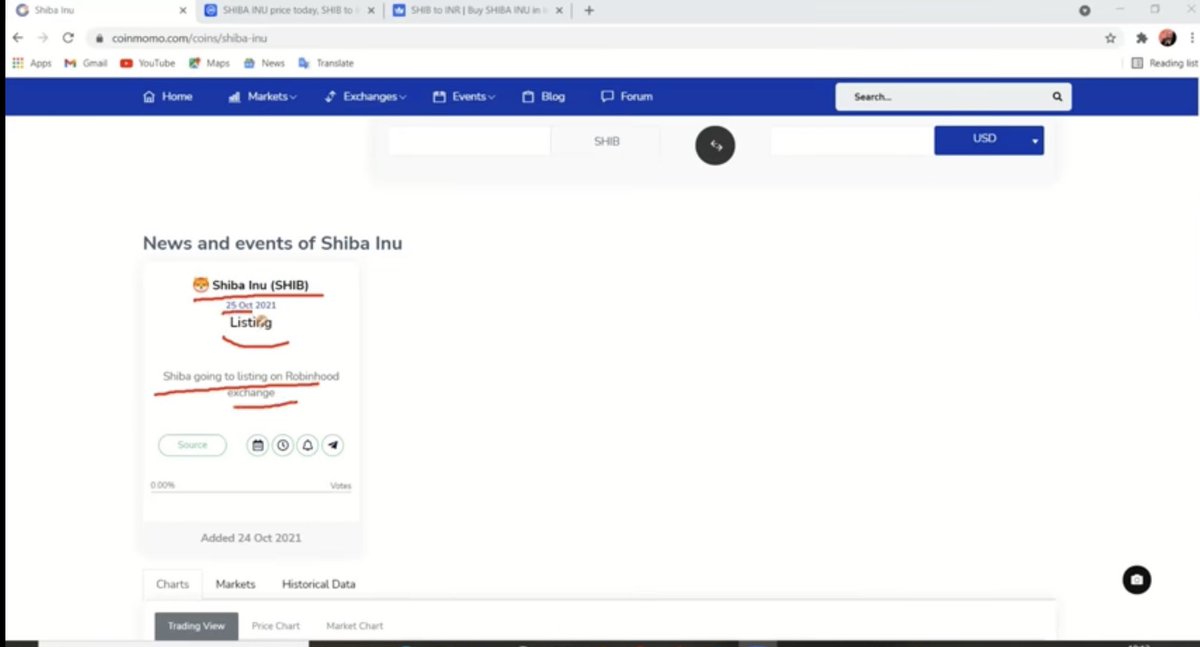Expand the Exchanges dropdown menu
Viewport: 1200px width, 647px height.
pos(366,97)
